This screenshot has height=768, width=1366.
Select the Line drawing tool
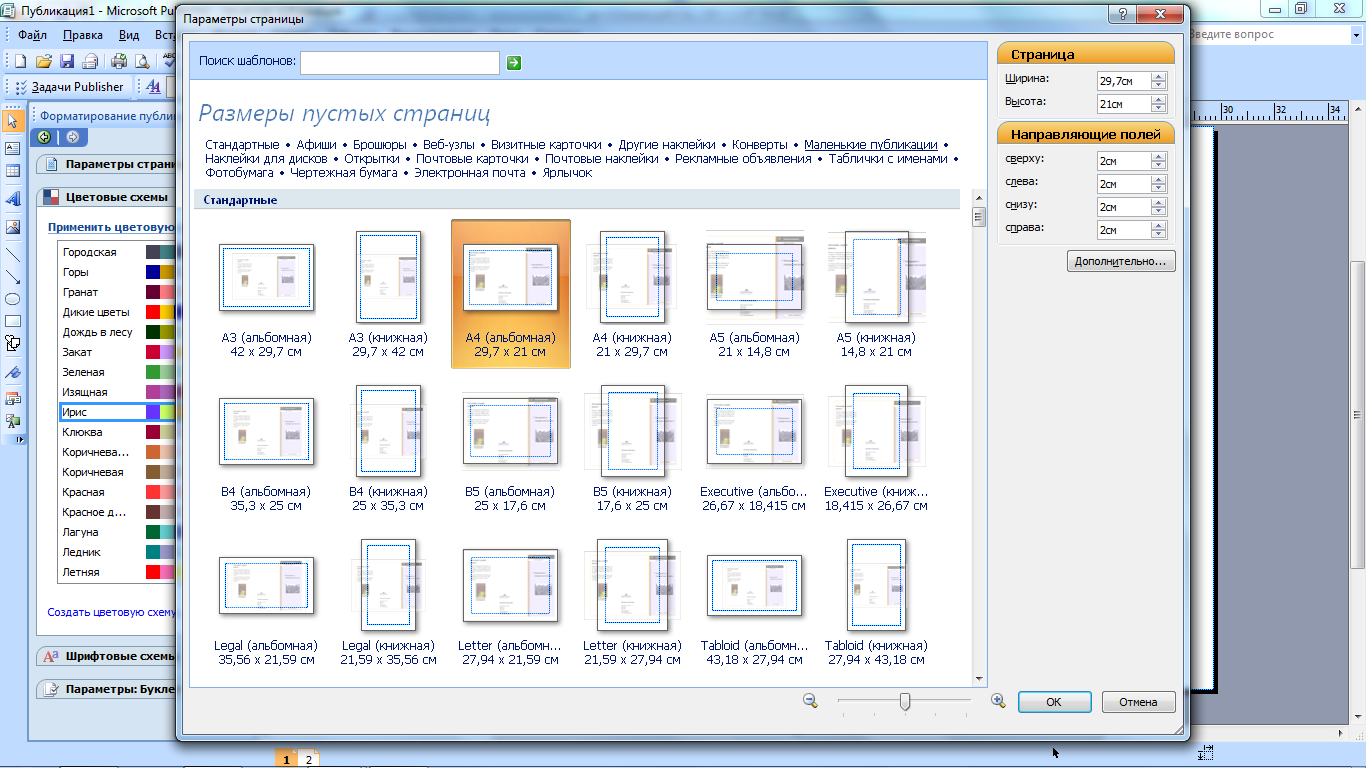click(13, 255)
